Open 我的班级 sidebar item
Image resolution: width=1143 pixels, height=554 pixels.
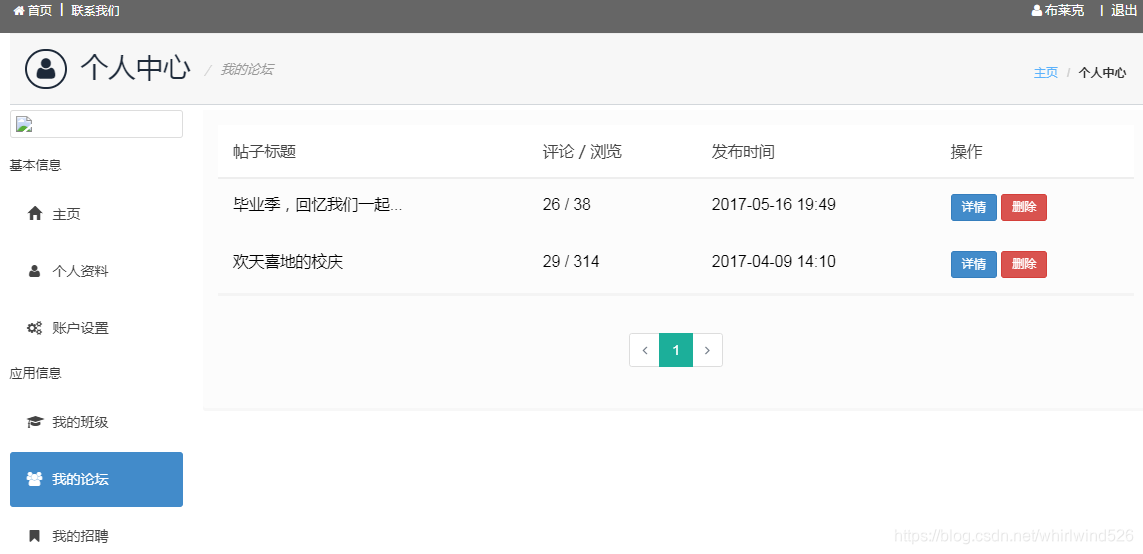pos(96,422)
